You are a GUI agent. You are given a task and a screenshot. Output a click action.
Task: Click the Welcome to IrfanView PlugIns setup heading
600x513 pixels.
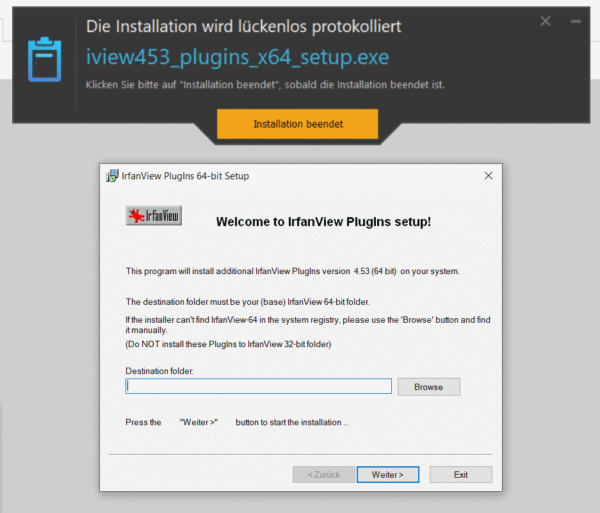click(323, 222)
